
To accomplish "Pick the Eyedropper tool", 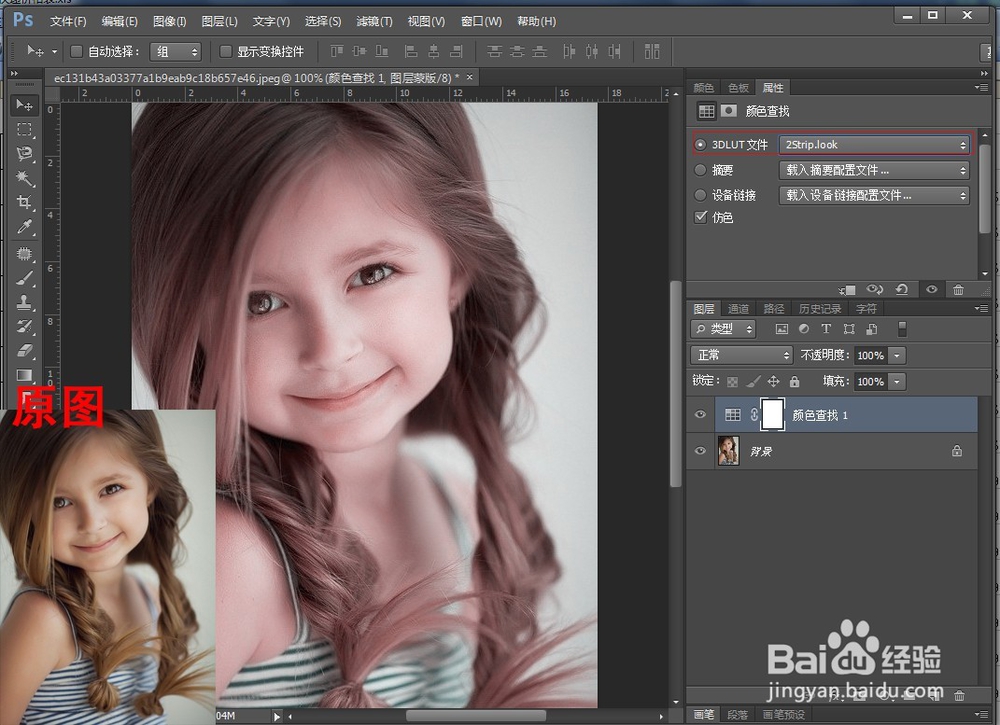I will pos(25,228).
